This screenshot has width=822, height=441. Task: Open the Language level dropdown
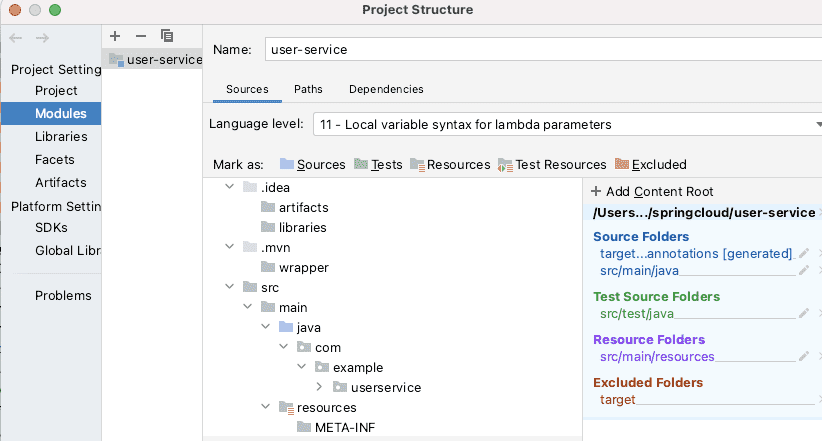(568, 124)
